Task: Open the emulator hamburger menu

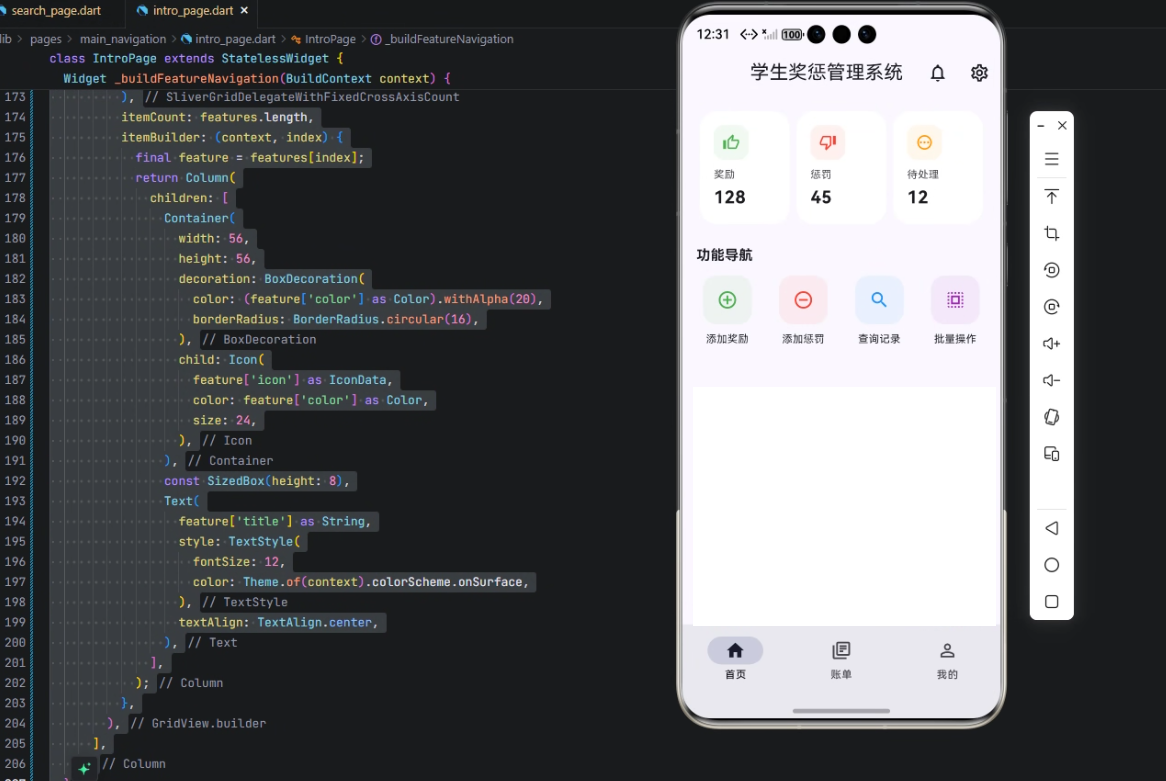Action: tap(1051, 159)
